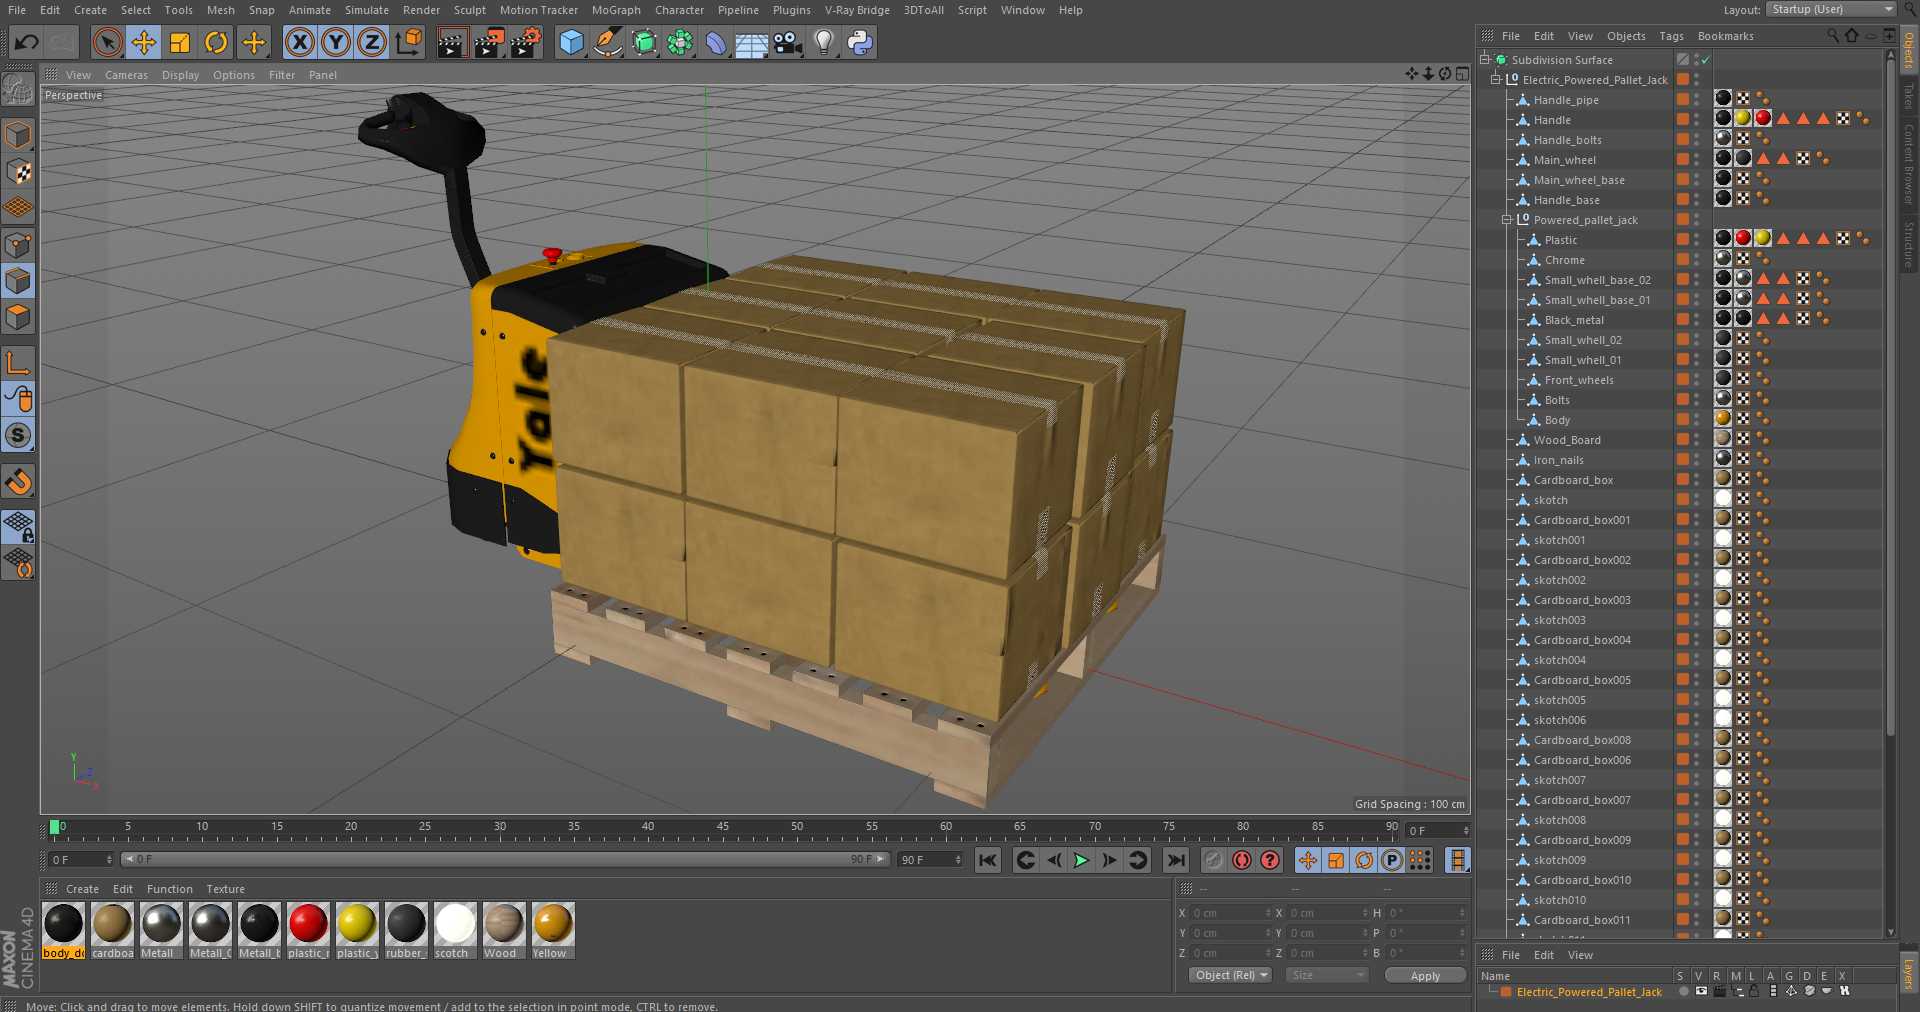The image size is (1920, 1012).
Task: Click the Apply button
Action: (x=1425, y=975)
